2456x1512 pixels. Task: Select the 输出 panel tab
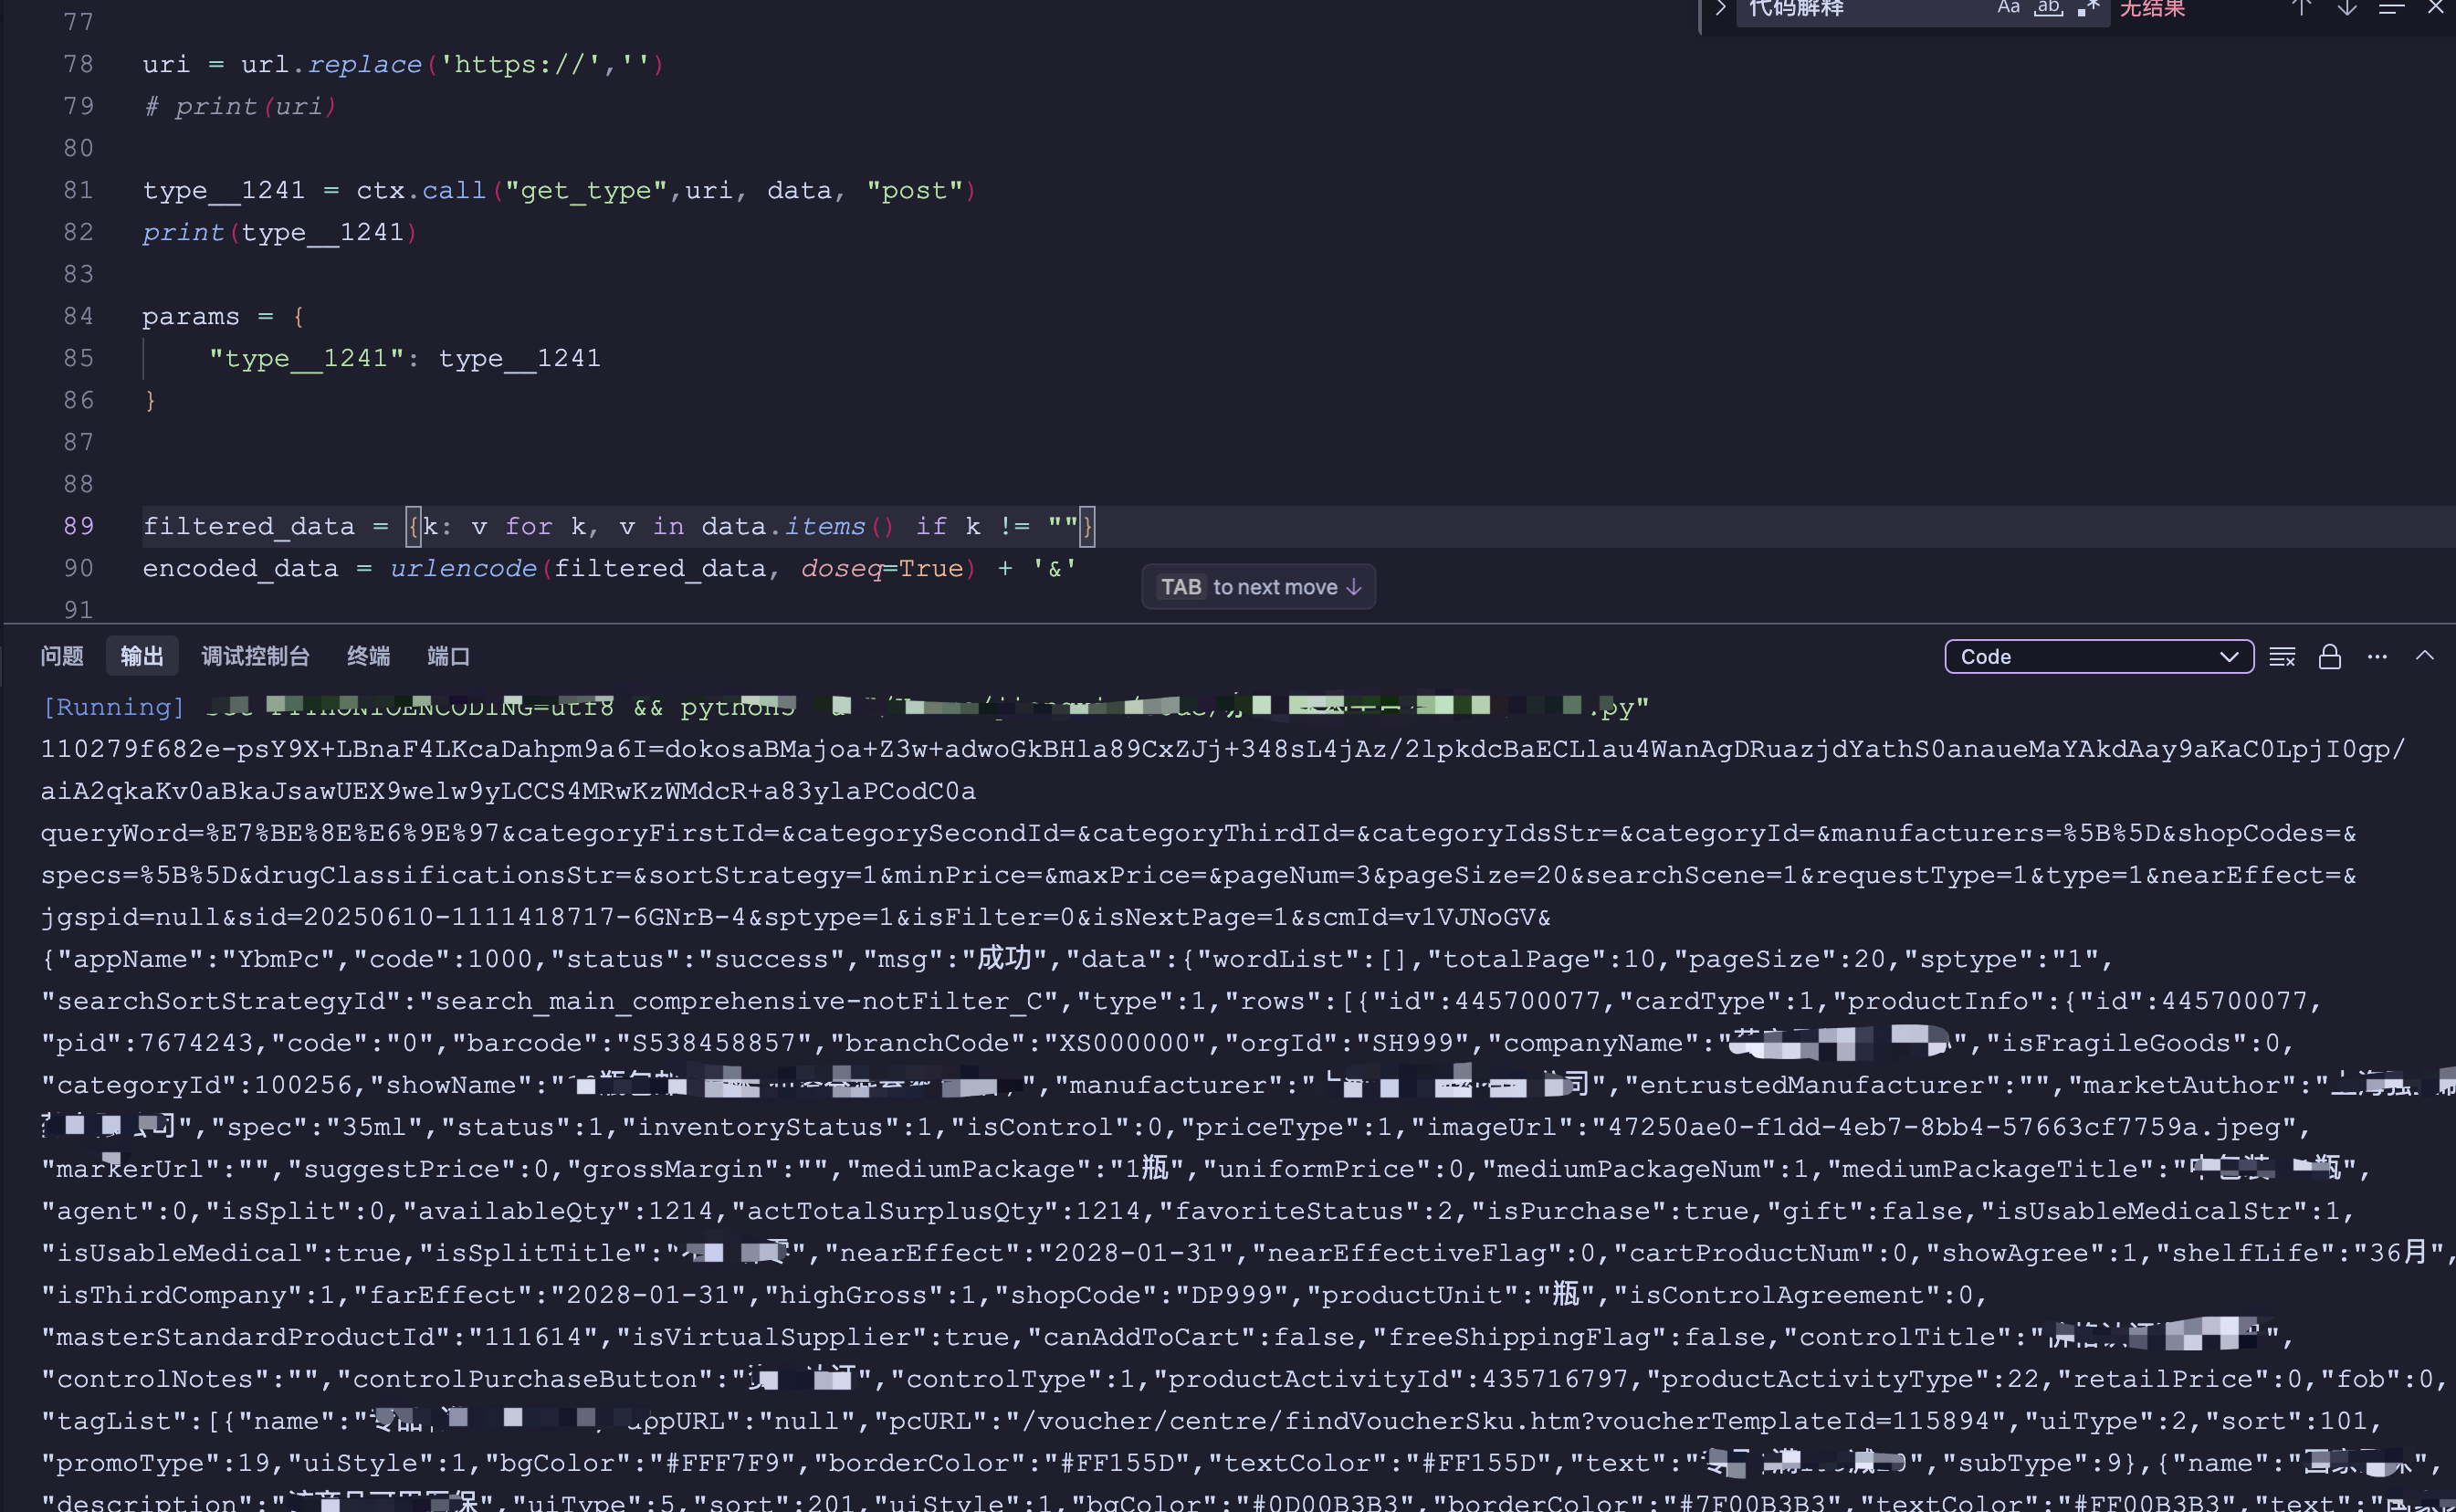point(142,656)
